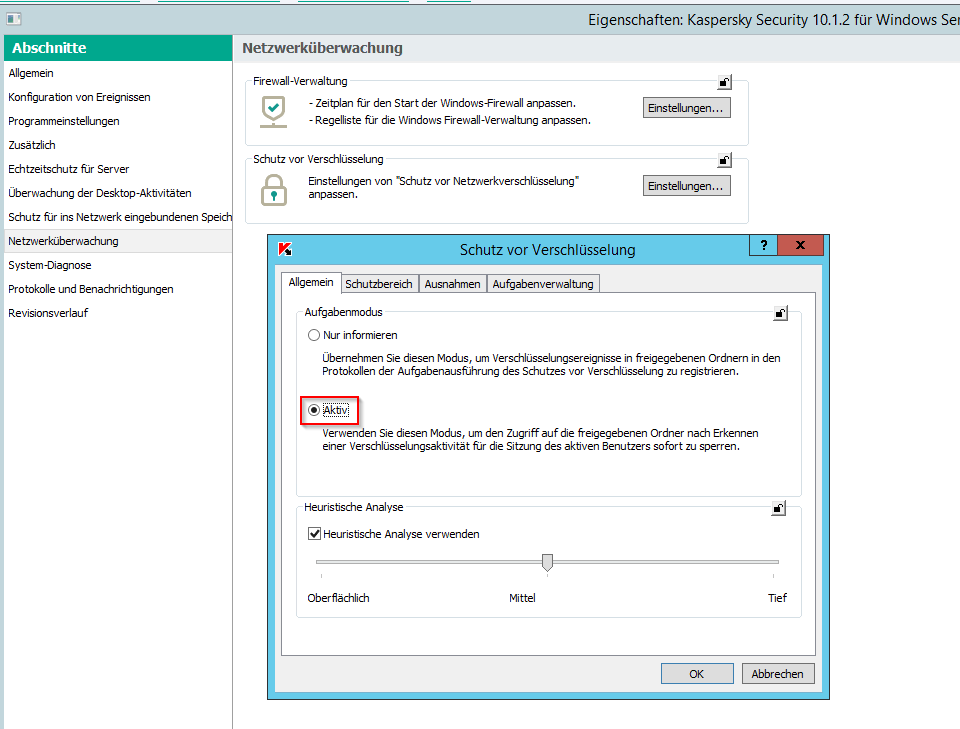
Task: Set heuristic slider to Oberflächlich end
Action: click(321, 562)
